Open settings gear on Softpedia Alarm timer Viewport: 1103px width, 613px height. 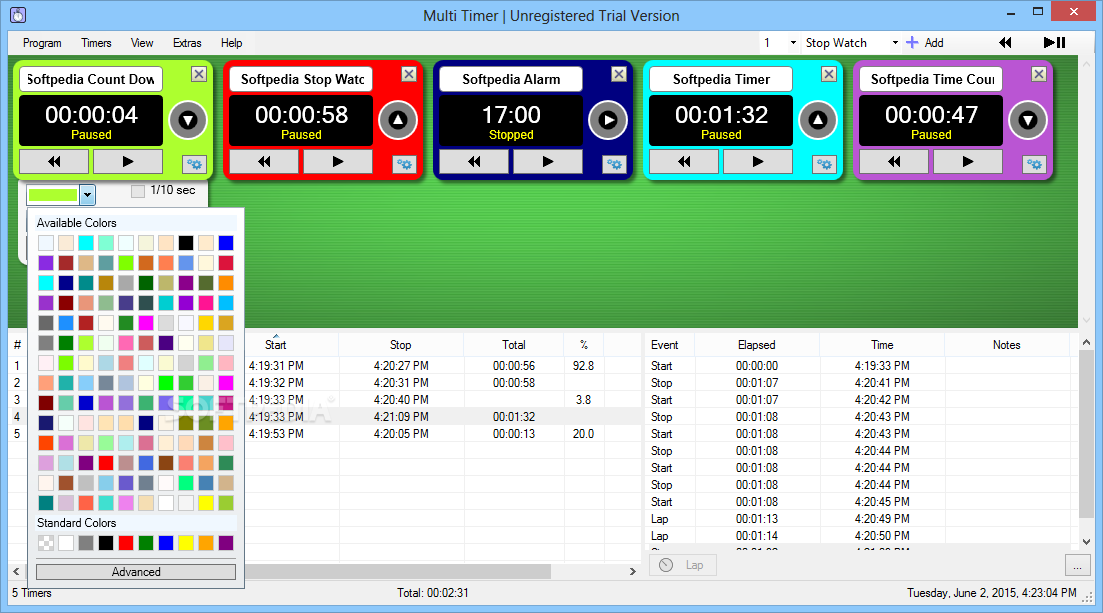pyautogui.click(x=614, y=165)
